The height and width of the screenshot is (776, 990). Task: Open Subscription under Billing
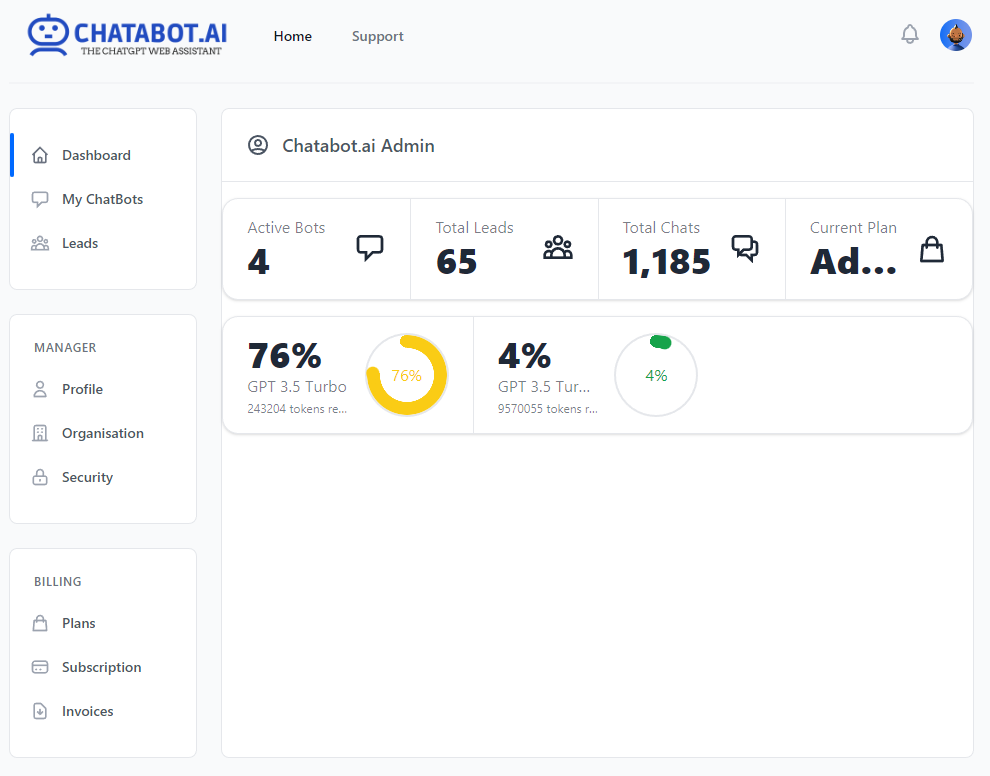tap(101, 667)
